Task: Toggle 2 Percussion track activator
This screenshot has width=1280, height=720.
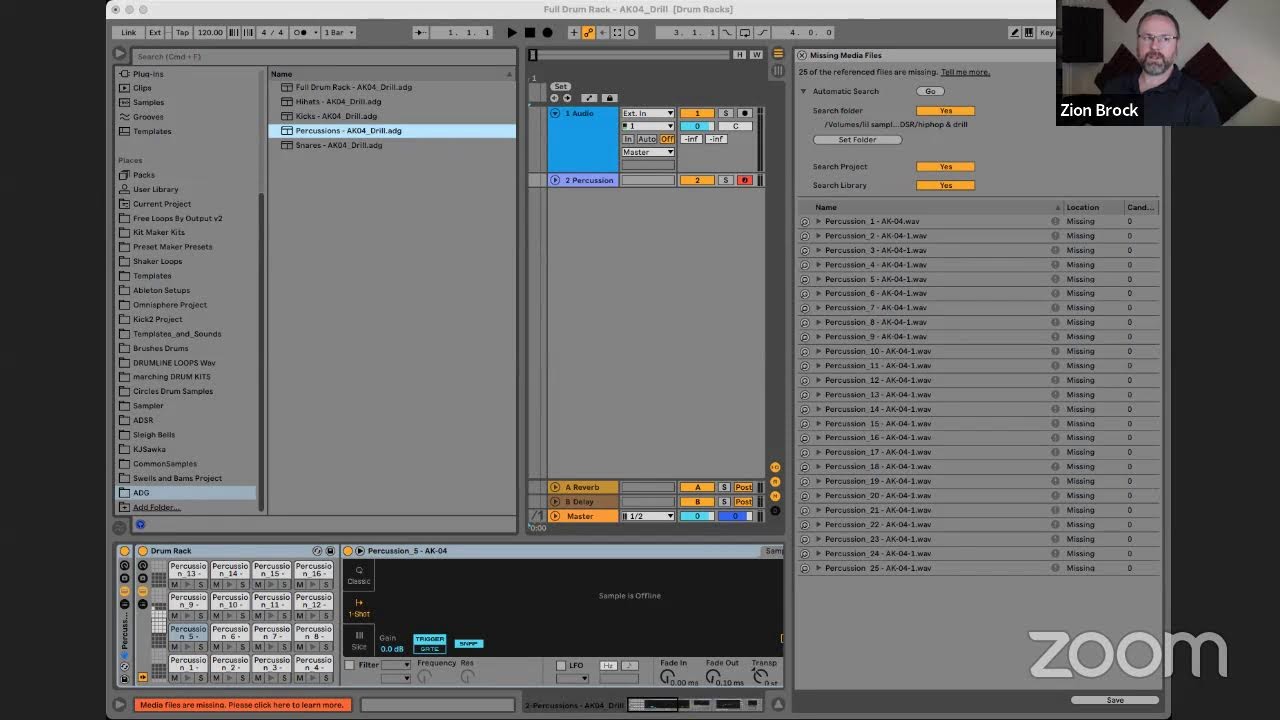Action: click(697, 180)
